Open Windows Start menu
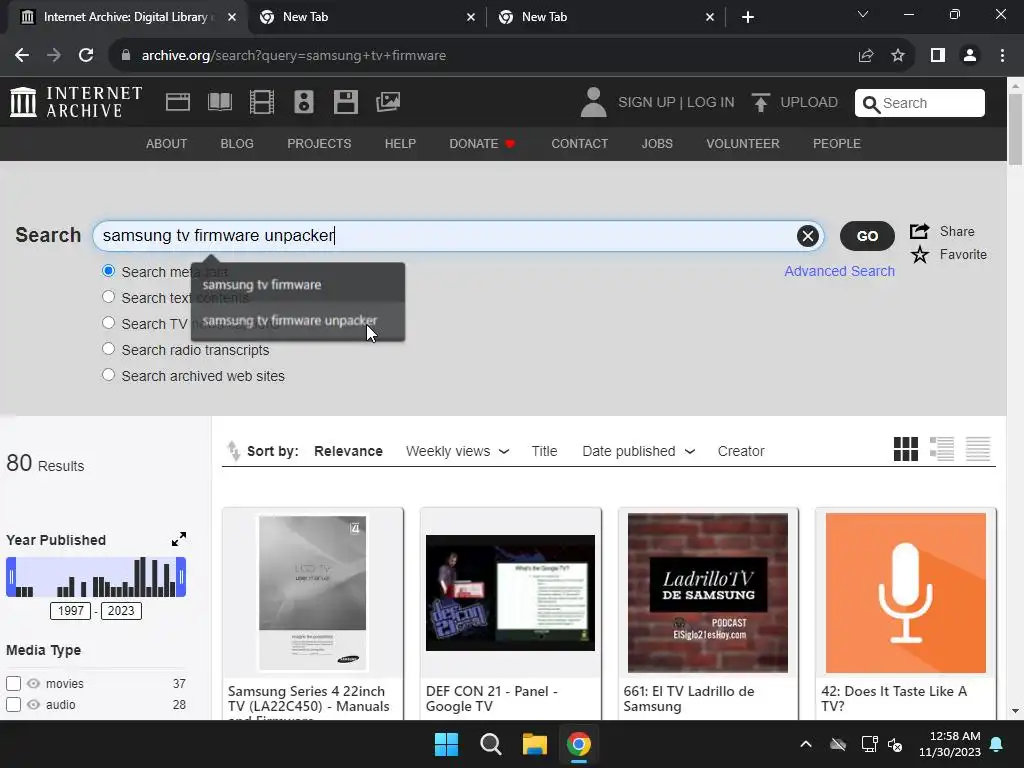The width and height of the screenshot is (1024, 768). tap(447, 744)
